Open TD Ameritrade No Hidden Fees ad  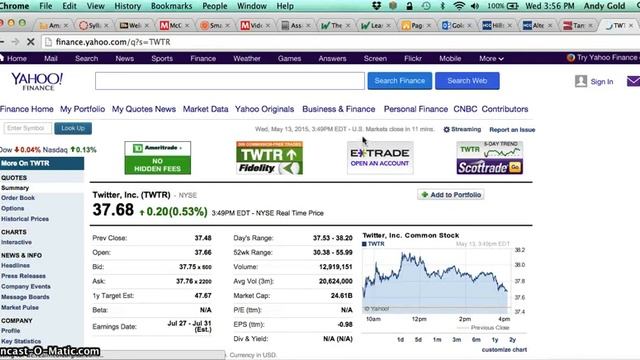158,158
